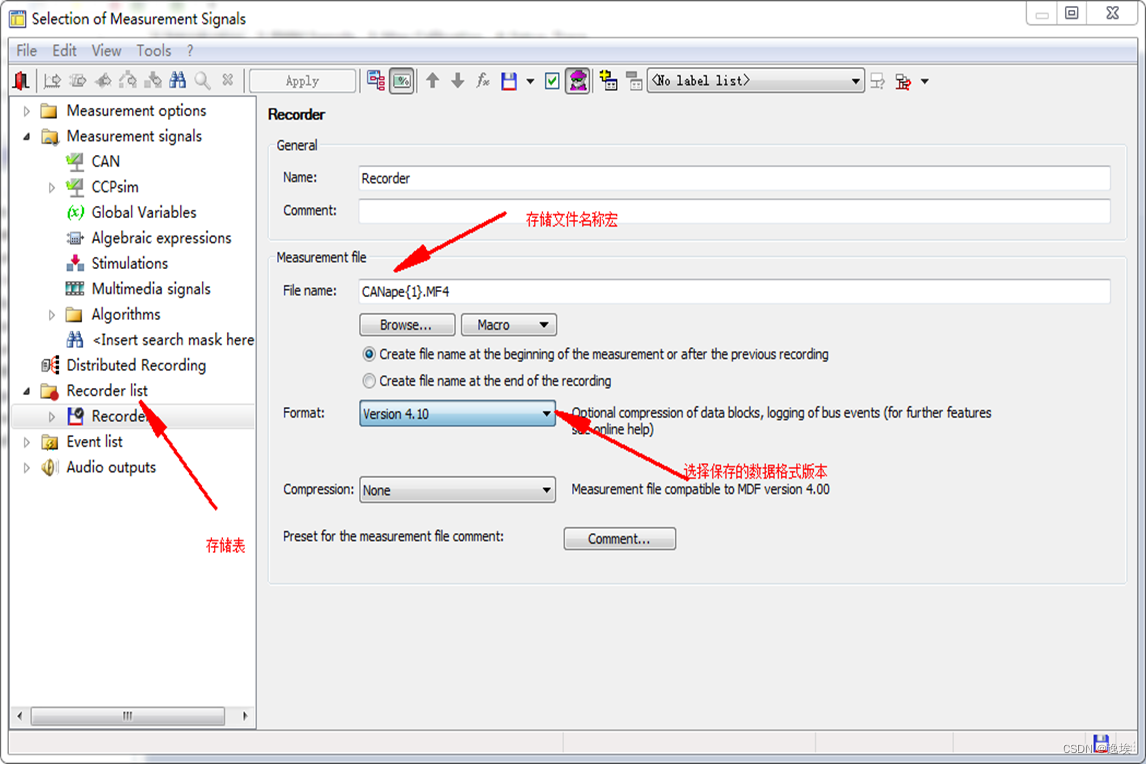Toggle the display window icon in toolbar

(402, 80)
